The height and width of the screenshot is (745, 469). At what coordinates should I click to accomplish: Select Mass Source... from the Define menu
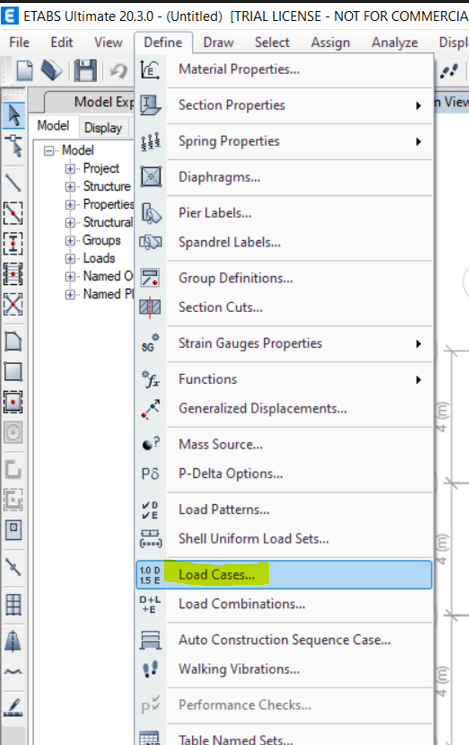[220, 444]
